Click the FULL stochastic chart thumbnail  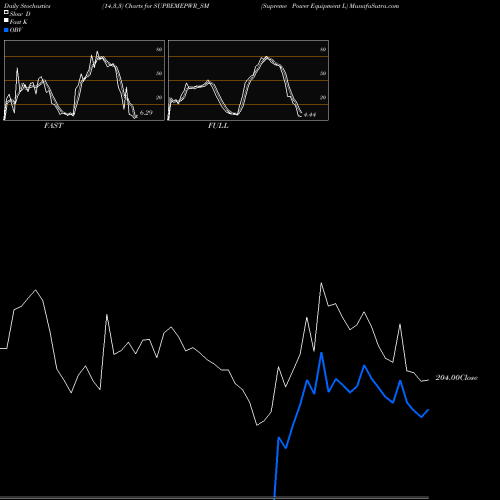[248, 80]
